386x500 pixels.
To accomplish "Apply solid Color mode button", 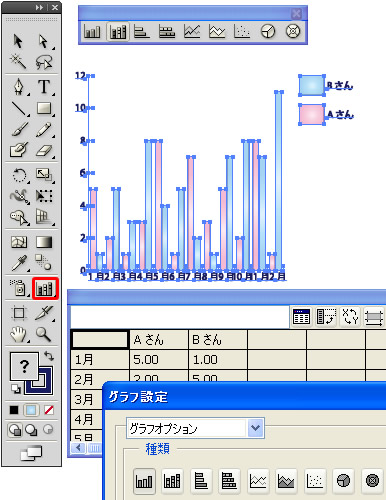I will 14,410.
